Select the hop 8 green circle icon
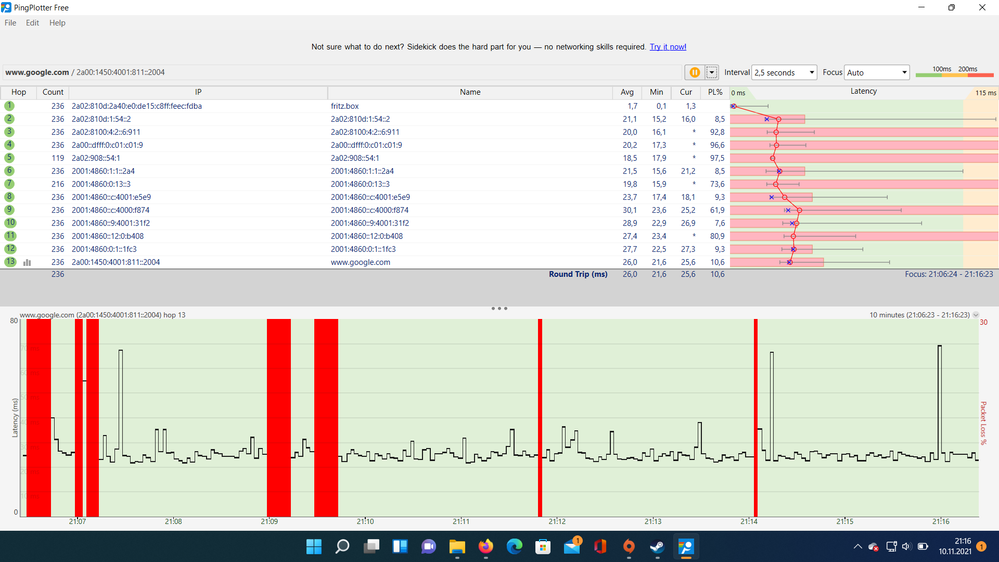Image resolution: width=999 pixels, height=562 pixels. 10,197
